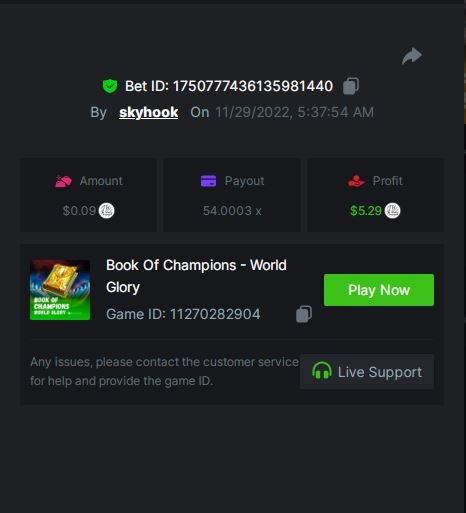
Task: Click the coin icon next to $5.29
Action: click(x=392, y=211)
